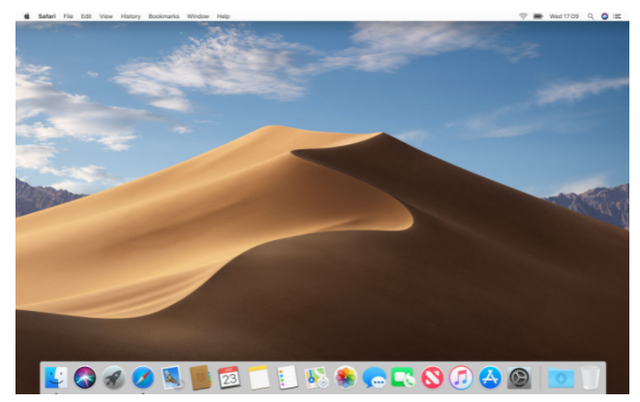The image size is (640, 402).
Task: Launch iTunes from the Dock
Action: pos(461,378)
